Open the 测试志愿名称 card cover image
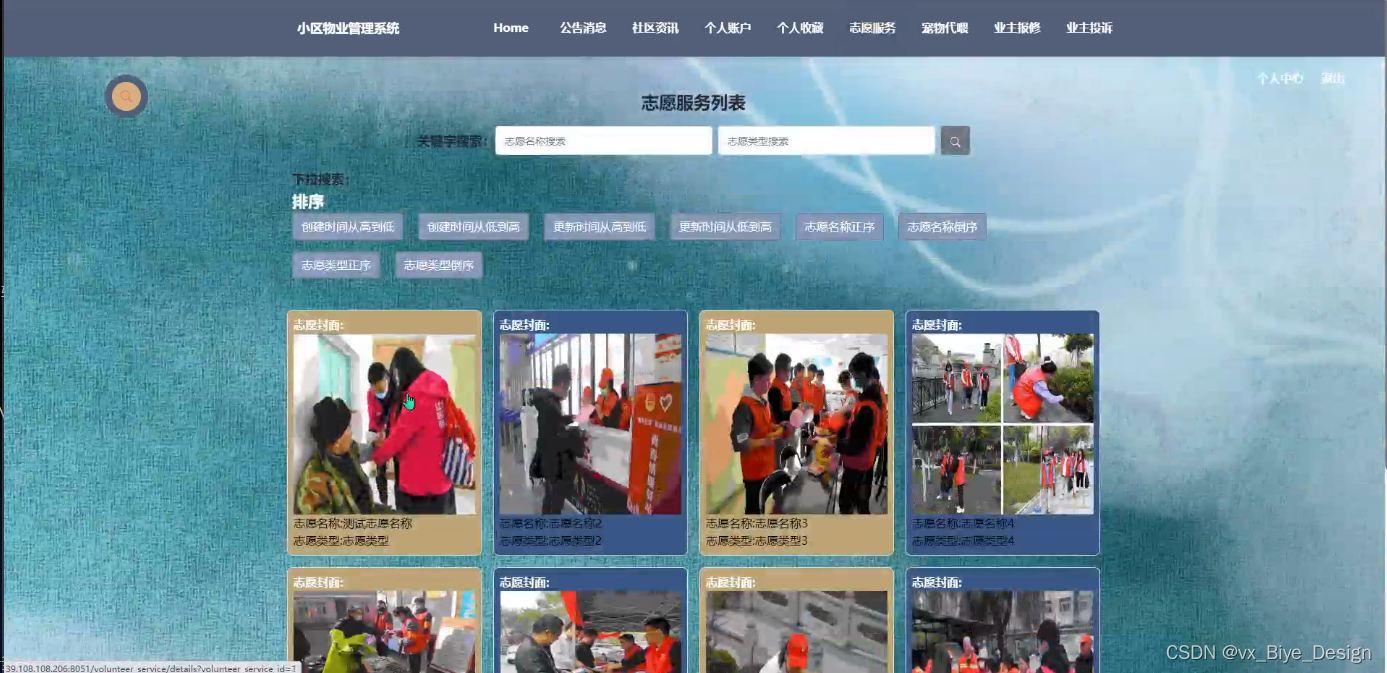Image resolution: width=1387 pixels, height=673 pixels. 385,424
